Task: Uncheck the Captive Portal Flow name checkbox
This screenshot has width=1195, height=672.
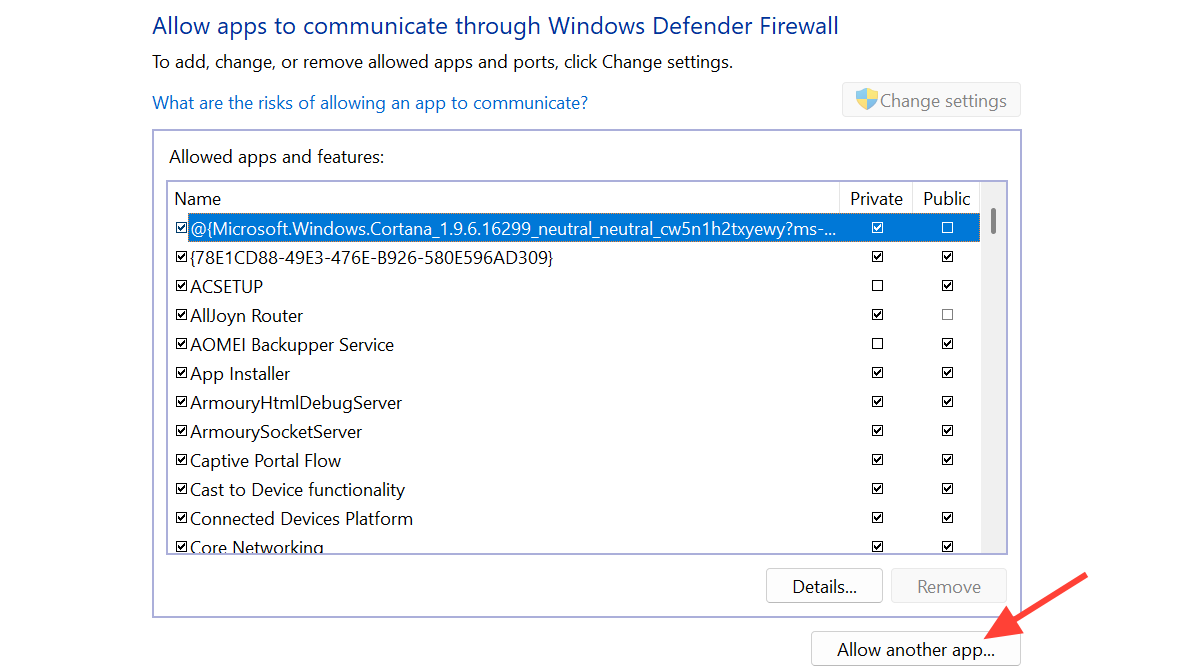Action: [x=181, y=460]
